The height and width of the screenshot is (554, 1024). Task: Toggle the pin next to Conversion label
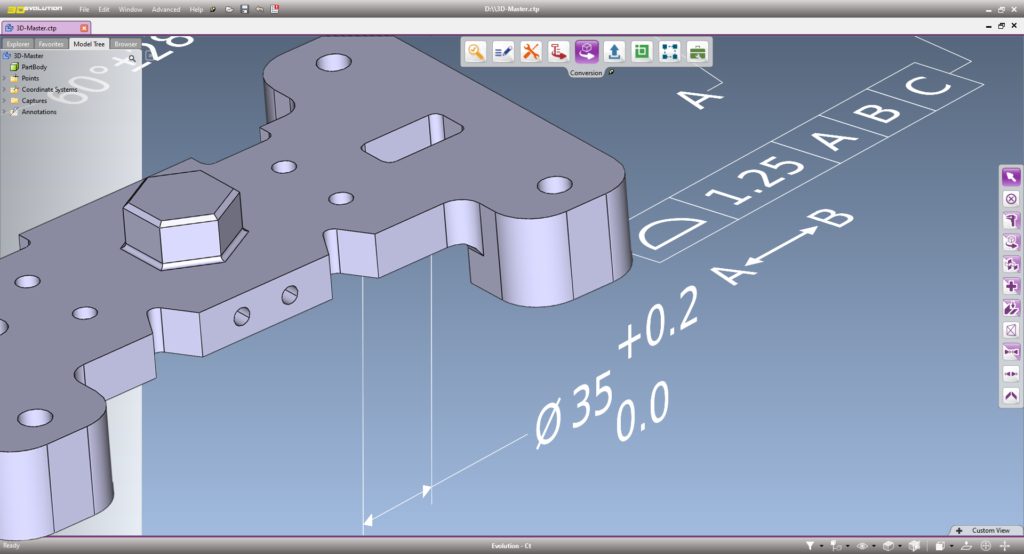611,72
